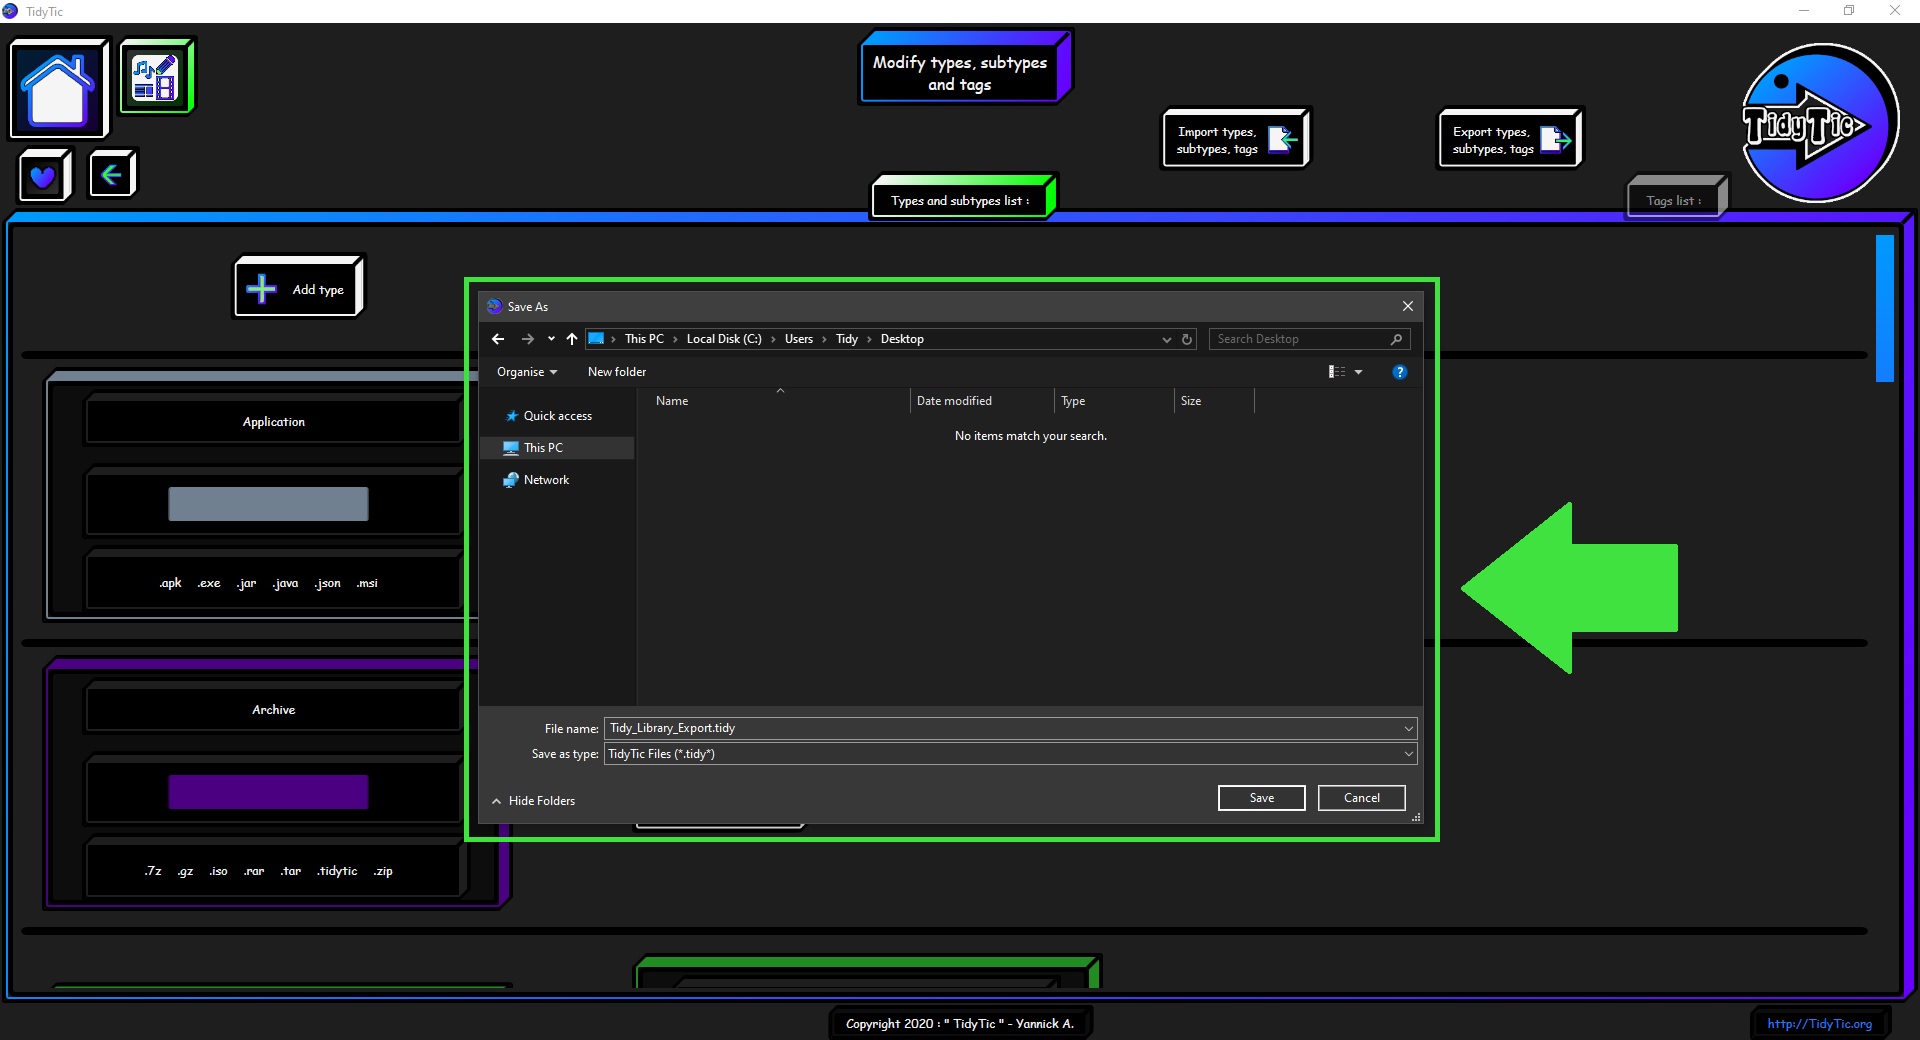This screenshot has width=1920, height=1040.
Task: Close the Save As dialog
Action: coord(1407,306)
